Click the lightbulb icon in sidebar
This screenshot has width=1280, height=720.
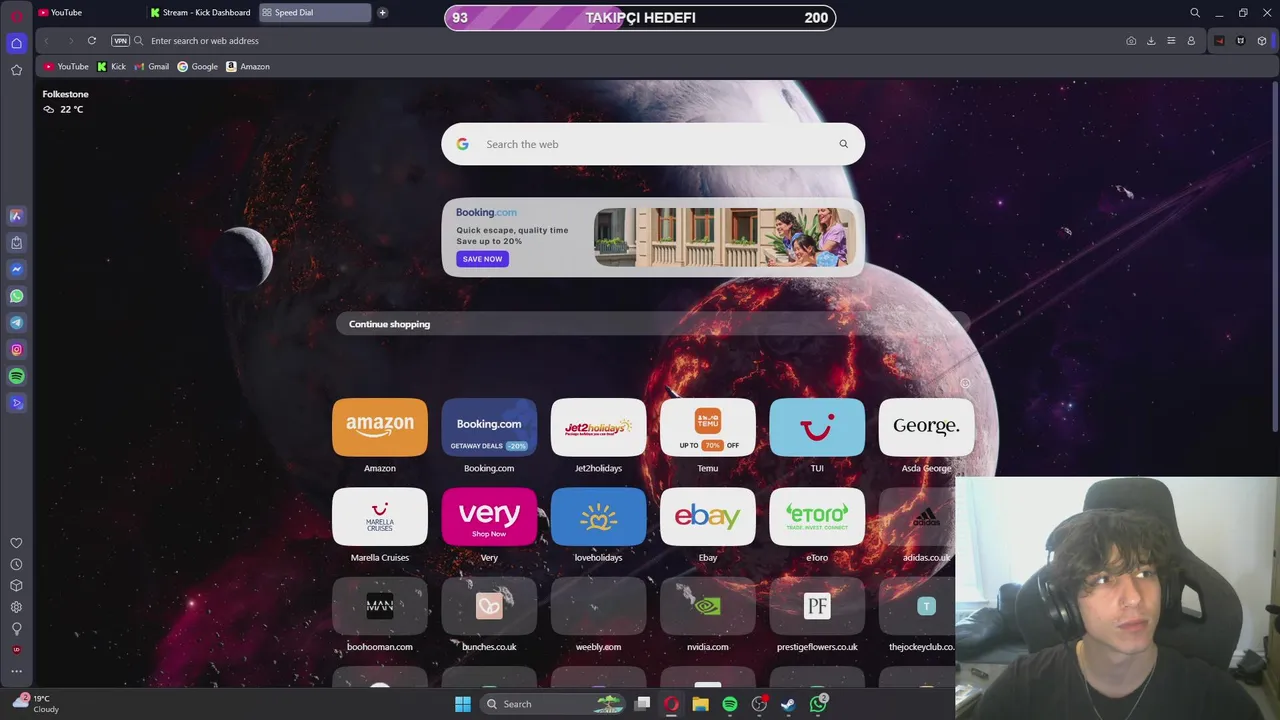(x=16, y=629)
